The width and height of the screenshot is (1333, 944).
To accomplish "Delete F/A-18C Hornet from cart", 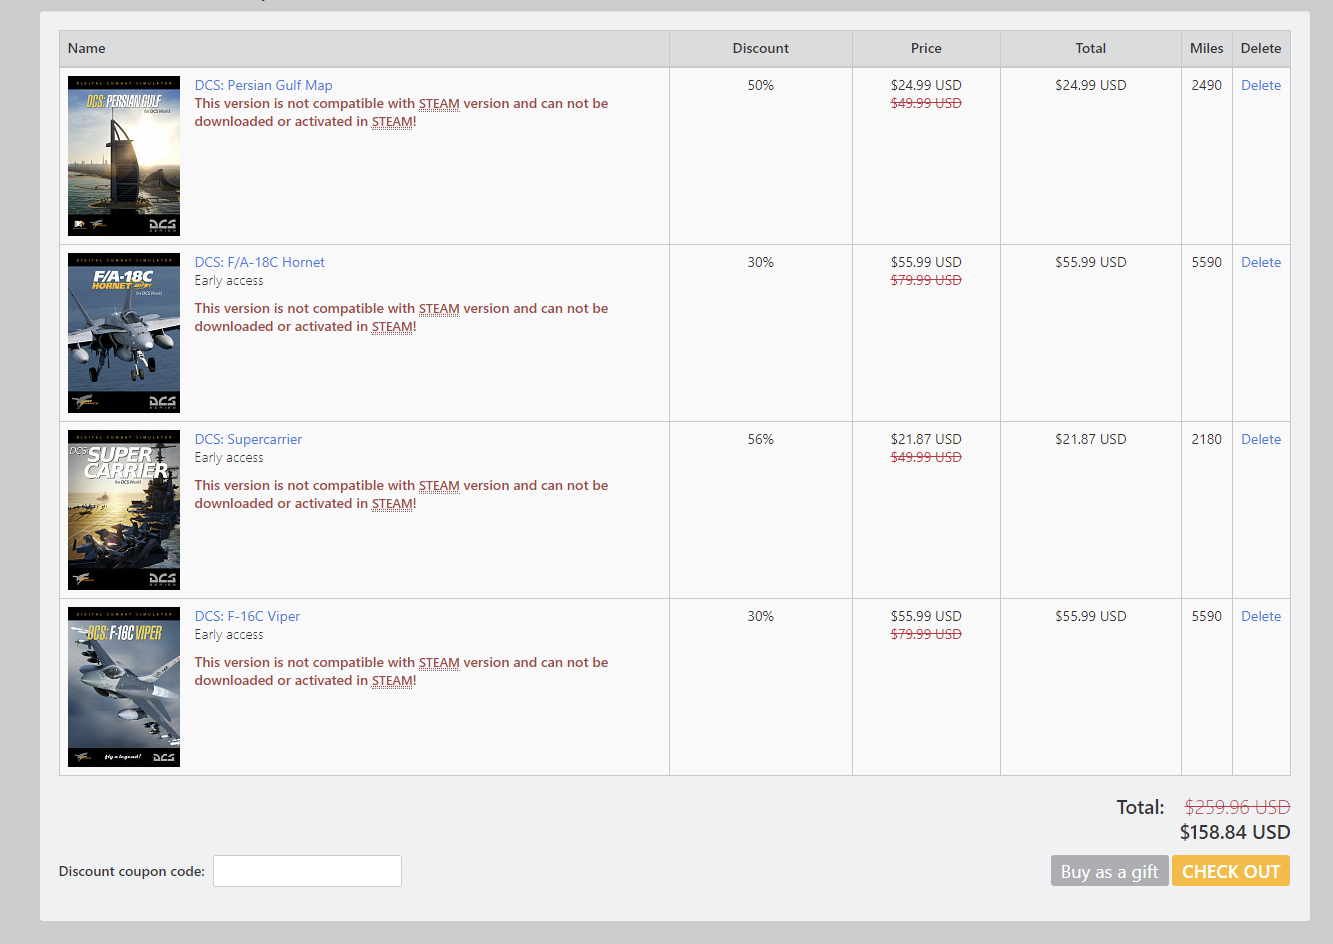I will [x=1261, y=262].
